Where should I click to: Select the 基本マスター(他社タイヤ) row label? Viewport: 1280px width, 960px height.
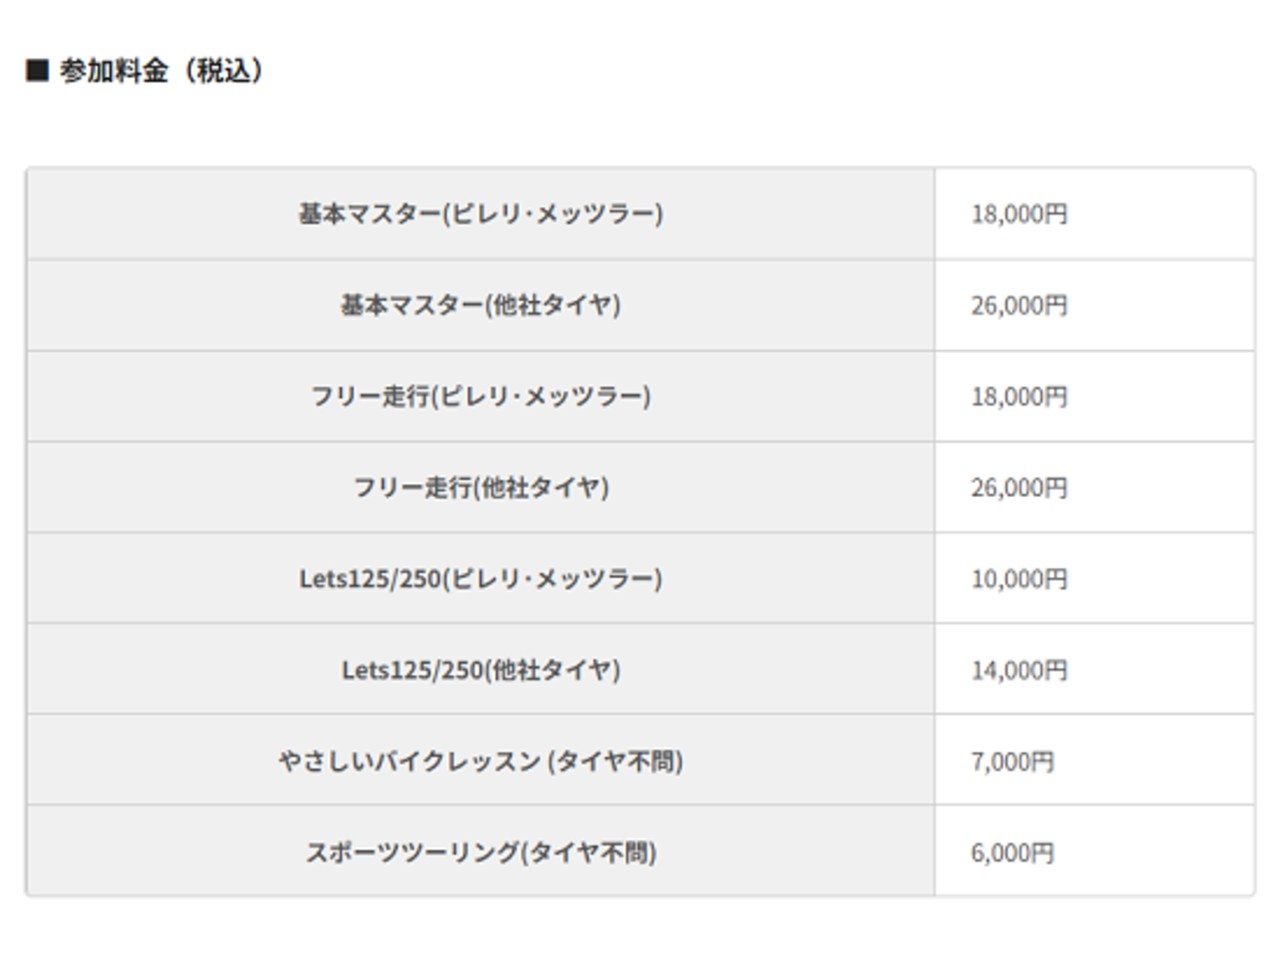pos(480,305)
